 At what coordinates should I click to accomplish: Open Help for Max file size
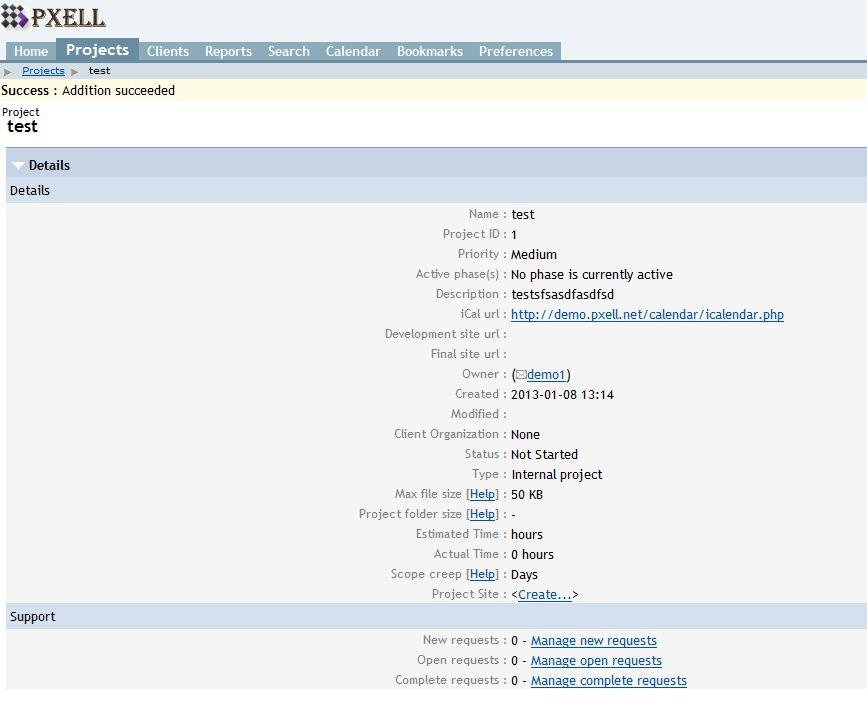pyautogui.click(x=483, y=494)
